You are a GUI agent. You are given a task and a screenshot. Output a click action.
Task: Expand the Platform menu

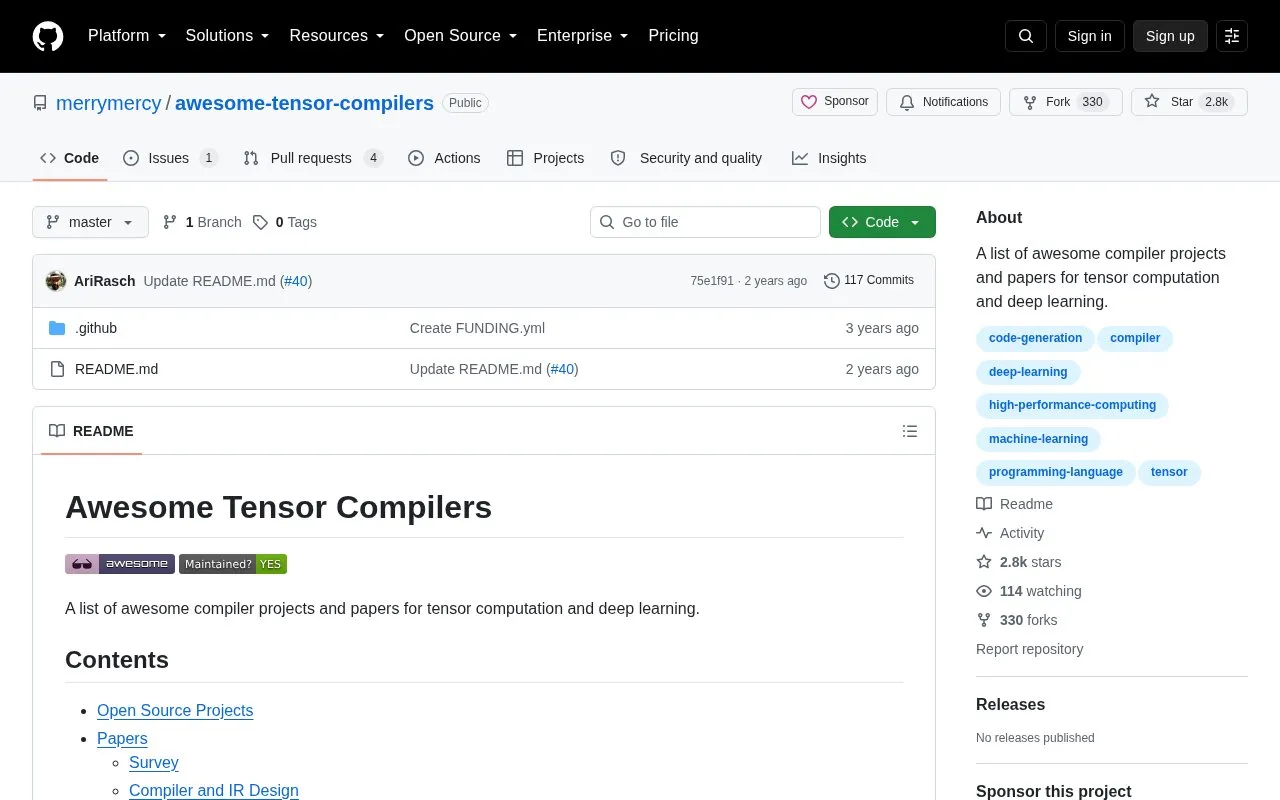[x=127, y=36]
